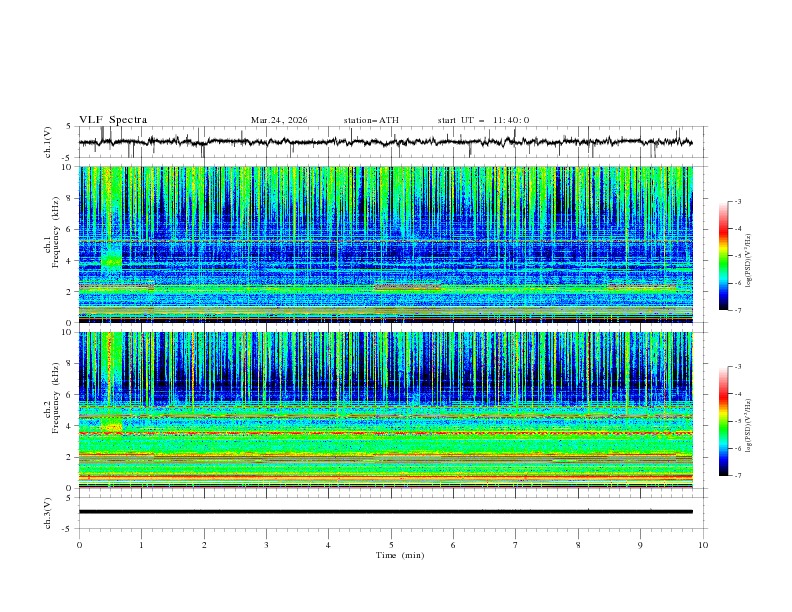Viewport: 792px width, 612px height.
Task: Click the 'Time (min)' axis label
Action: pyautogui.click(x=400, y=555)
